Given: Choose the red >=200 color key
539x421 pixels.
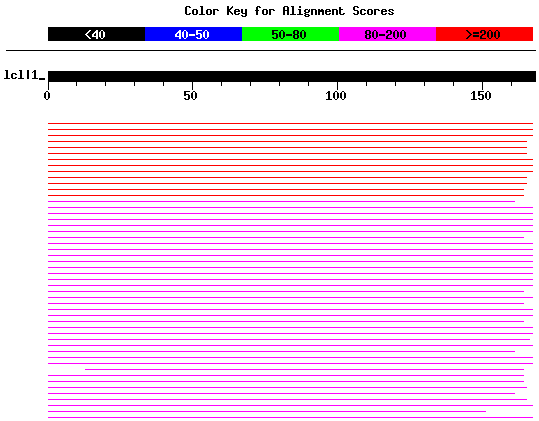Looking at the screenshot, I should click(x=484, y=34).
